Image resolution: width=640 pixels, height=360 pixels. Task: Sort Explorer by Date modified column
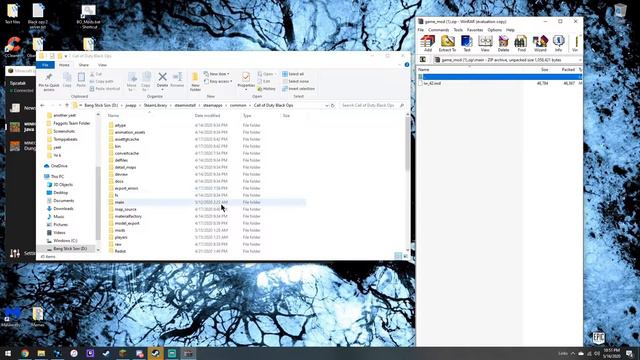coord(207,116)
